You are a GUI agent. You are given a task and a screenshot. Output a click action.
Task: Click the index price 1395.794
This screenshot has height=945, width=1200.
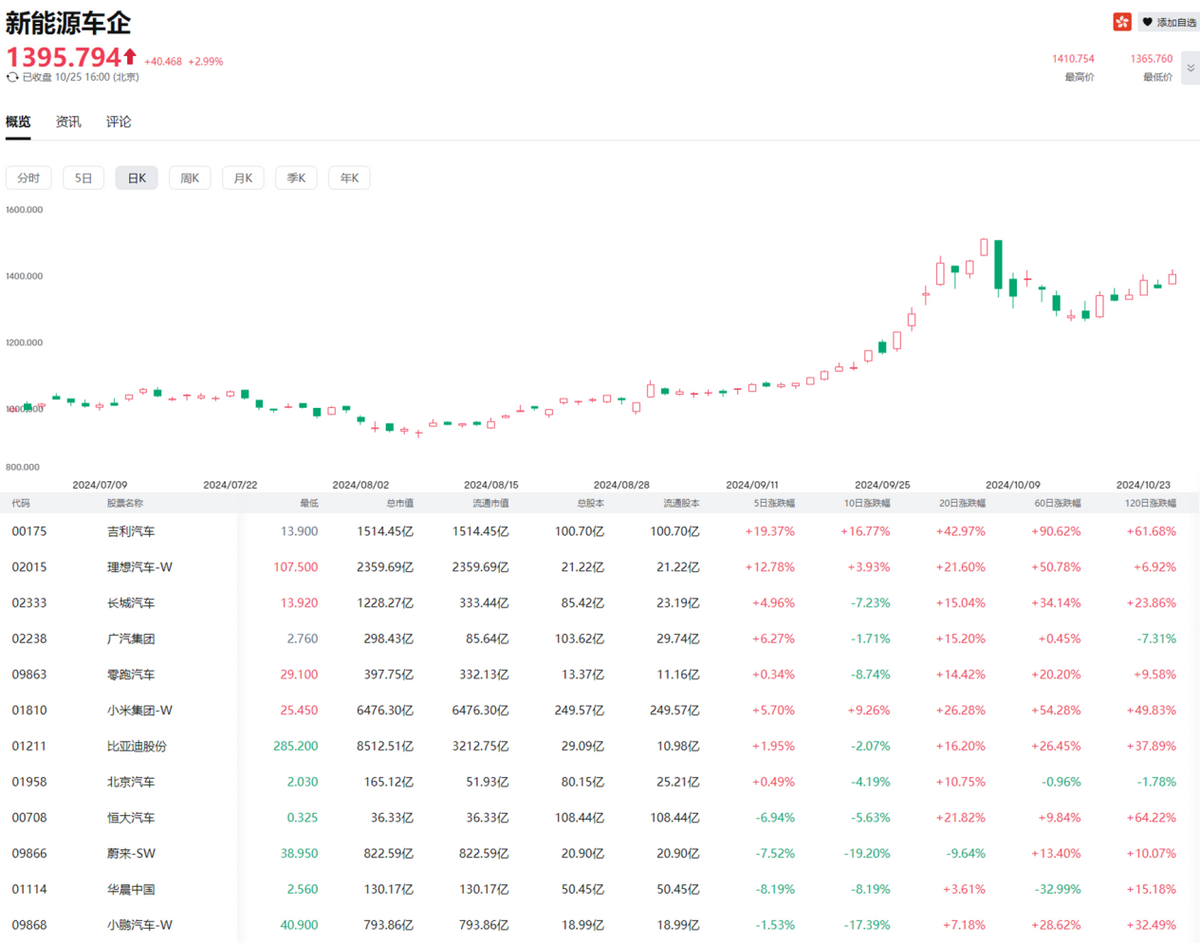pos(63,57)
